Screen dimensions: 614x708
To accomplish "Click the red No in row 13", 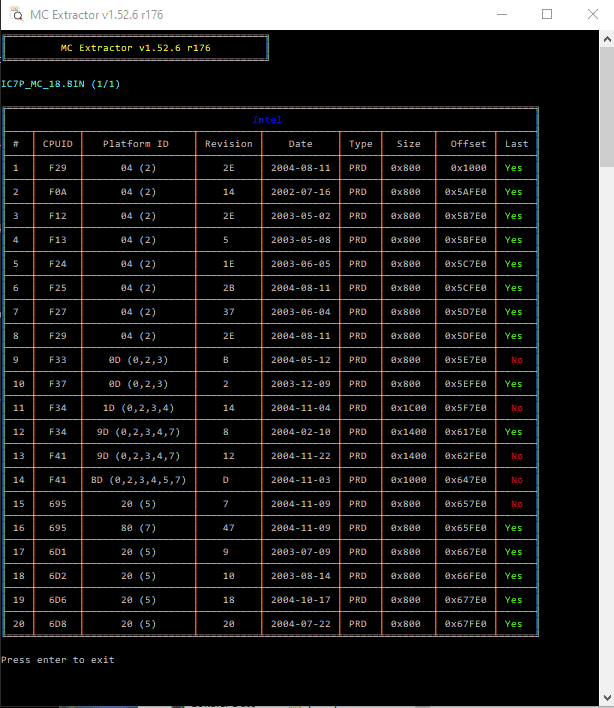I will (516, 456).
